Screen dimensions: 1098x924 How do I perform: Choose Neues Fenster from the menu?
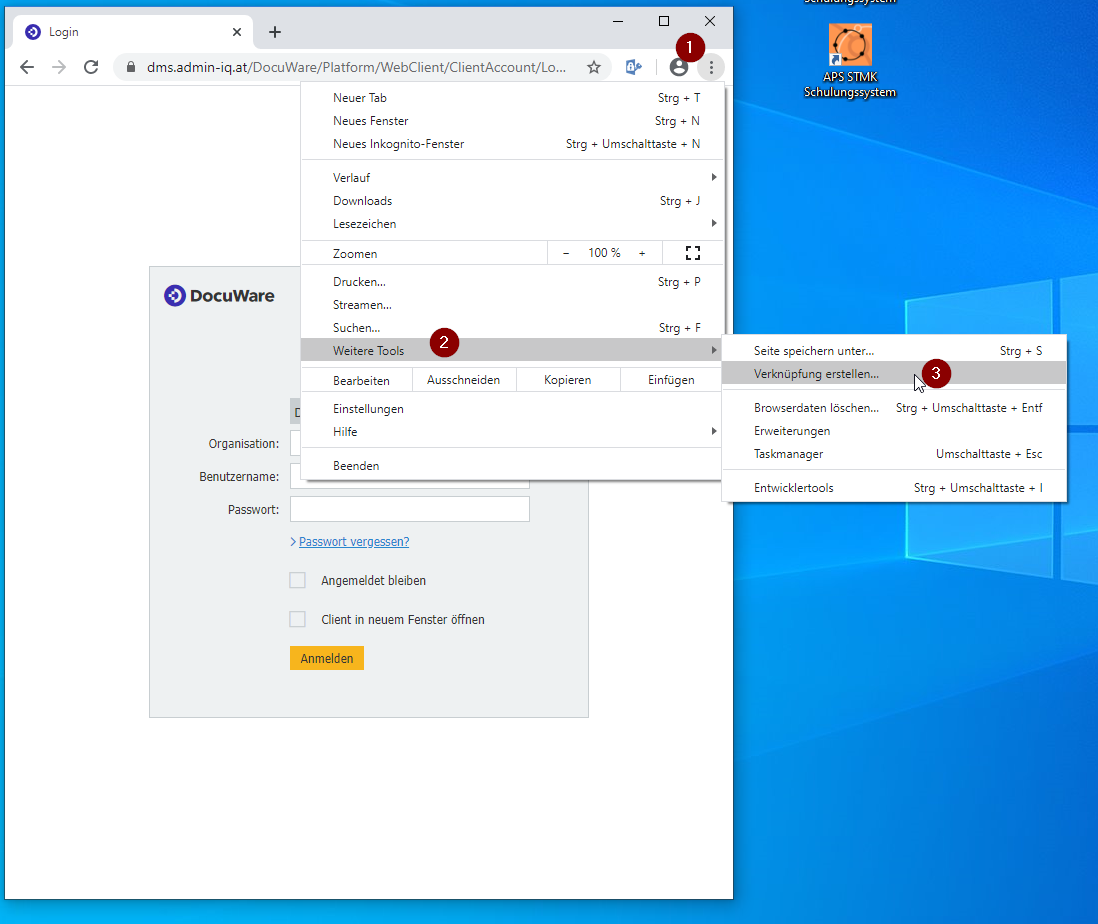point(511,121)
